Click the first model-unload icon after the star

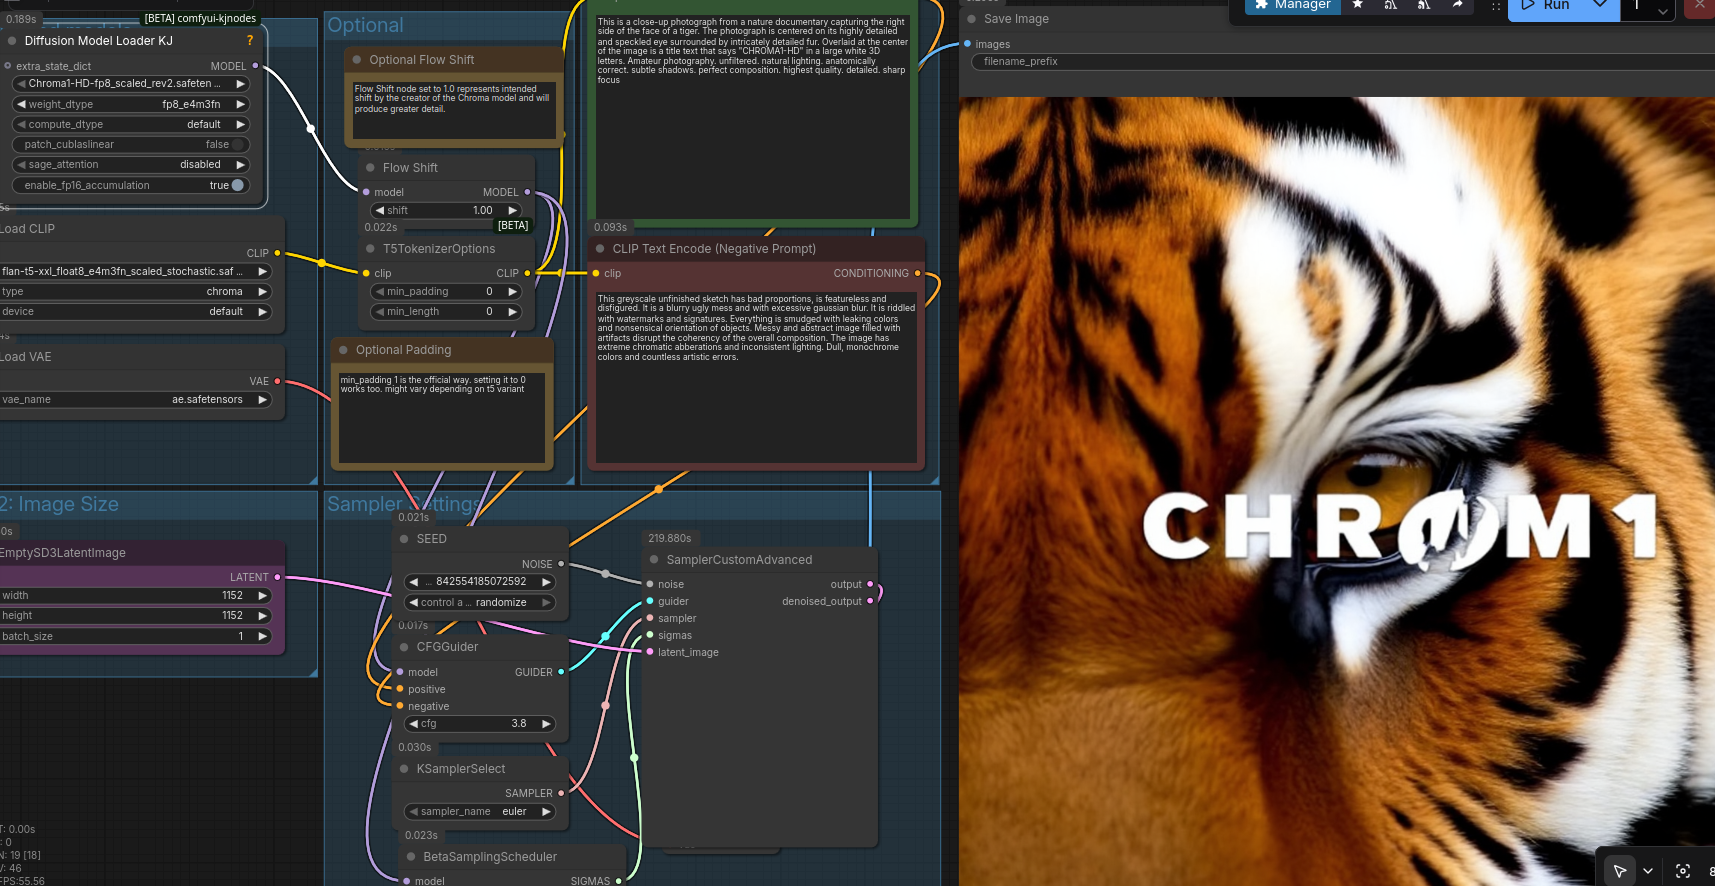(1391, 5)
